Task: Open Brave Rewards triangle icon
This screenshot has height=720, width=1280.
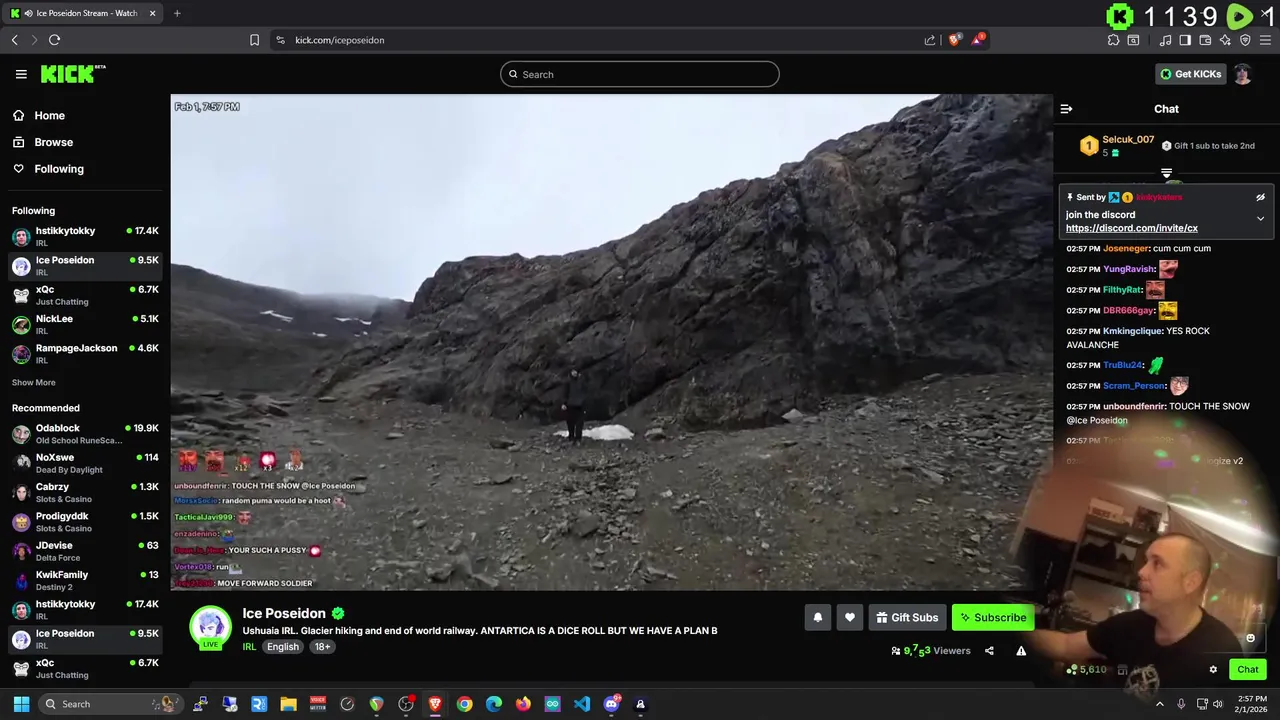Action: (x=978, y=40)
